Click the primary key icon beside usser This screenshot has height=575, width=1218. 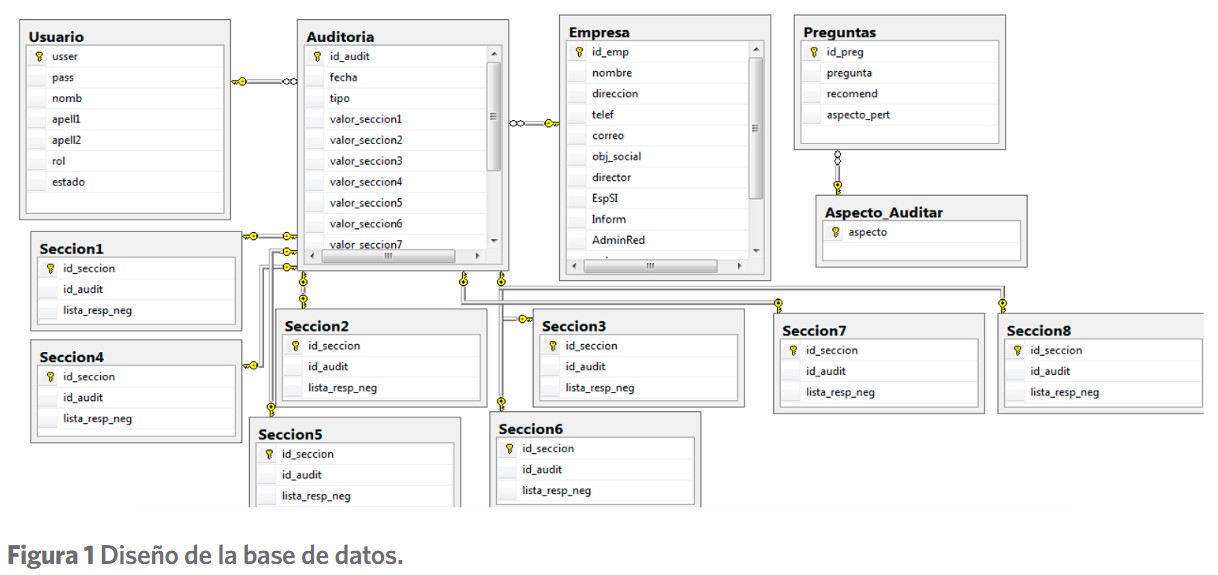[x=39, y=57]
